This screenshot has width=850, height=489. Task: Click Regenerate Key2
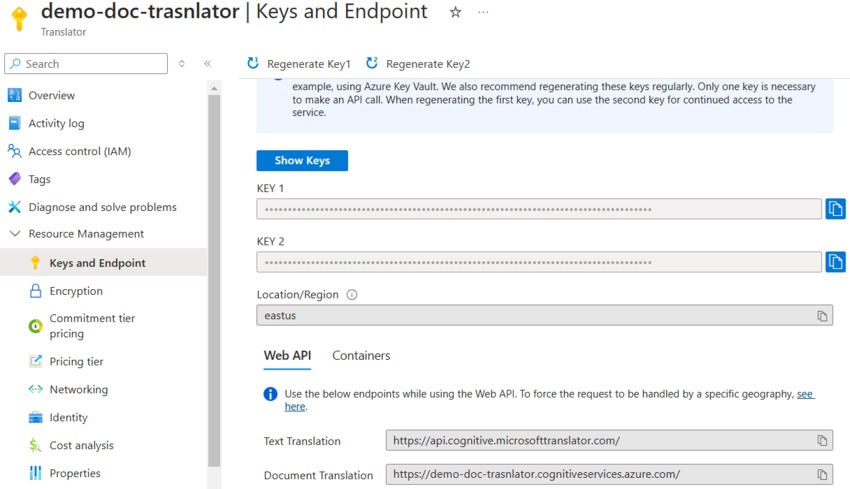[x=418, y=64]
